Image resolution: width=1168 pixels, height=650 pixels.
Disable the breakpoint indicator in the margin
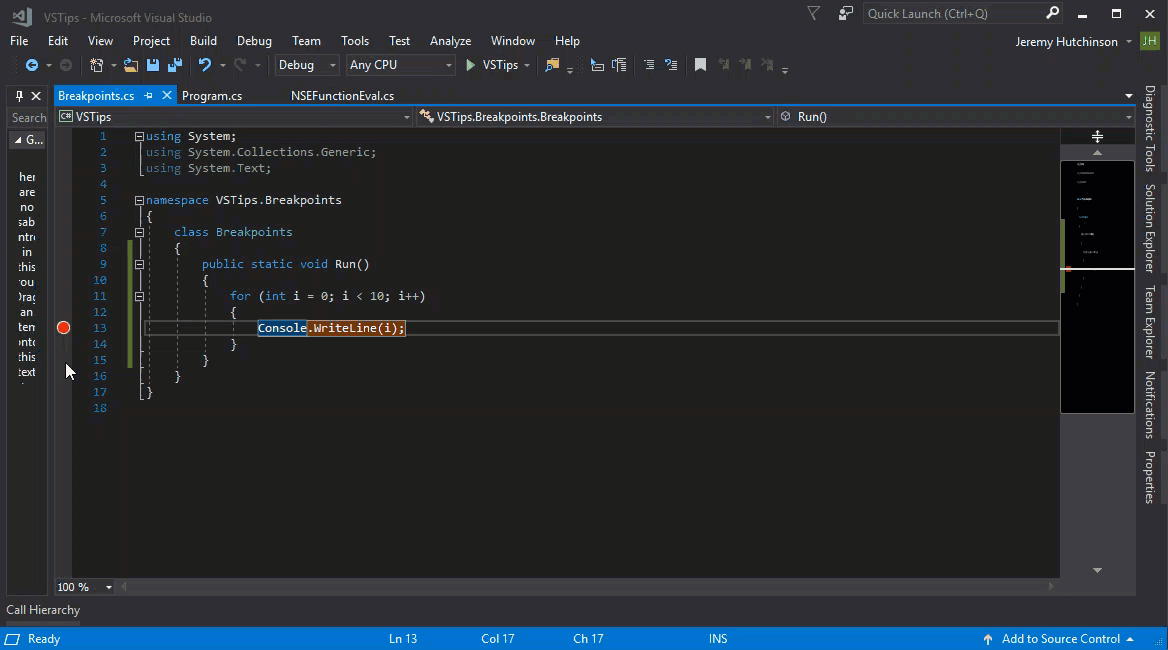(63, 327)
